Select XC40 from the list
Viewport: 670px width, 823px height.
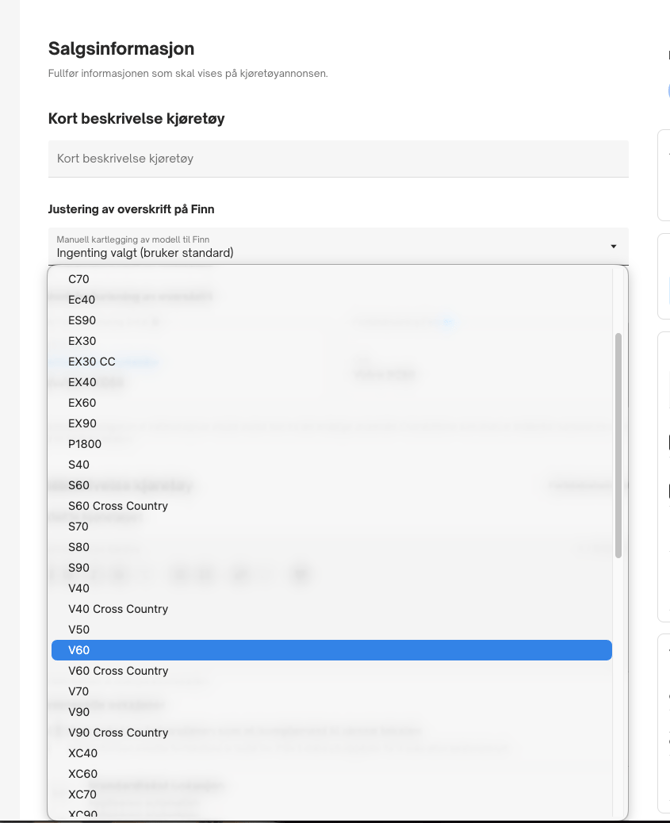pos(83,753)
